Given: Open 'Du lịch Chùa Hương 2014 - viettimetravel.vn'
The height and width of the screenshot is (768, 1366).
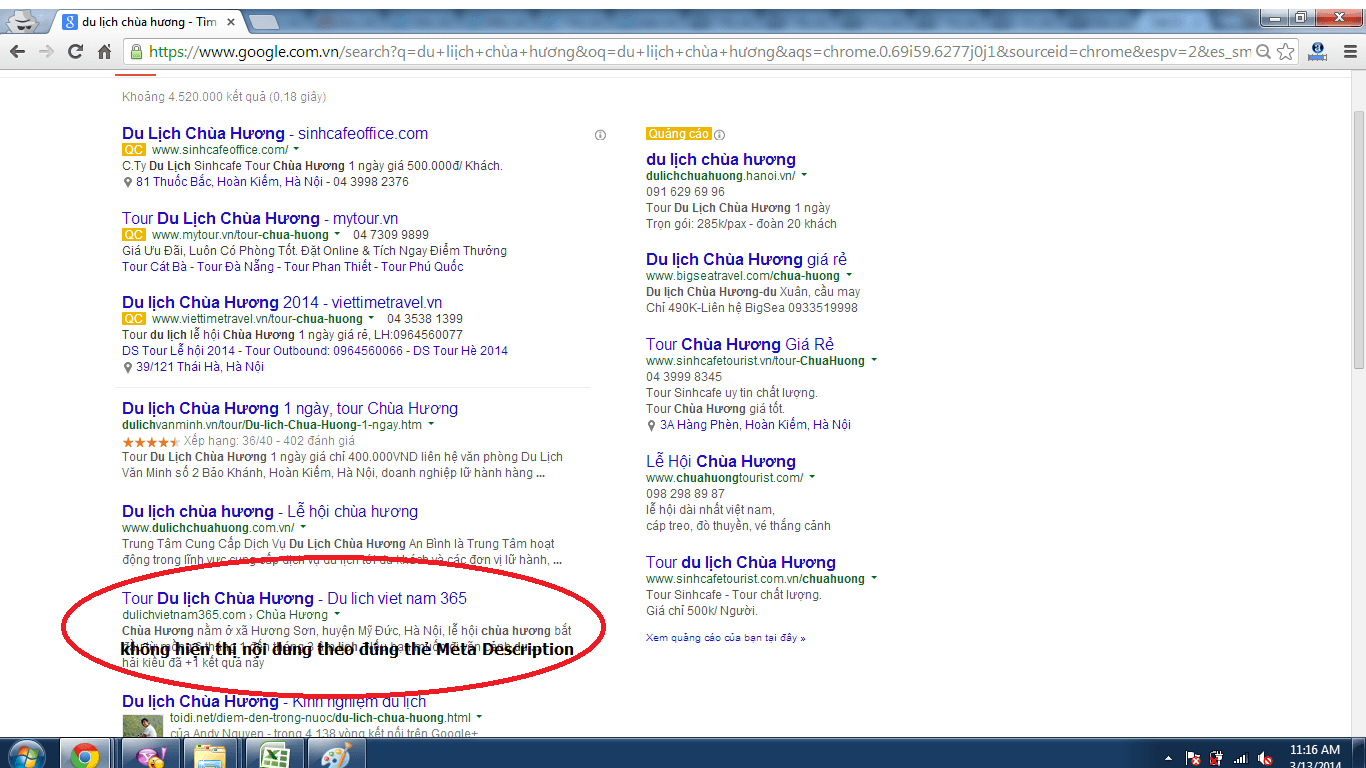Looking at the screenshot, I should [282, 302].
